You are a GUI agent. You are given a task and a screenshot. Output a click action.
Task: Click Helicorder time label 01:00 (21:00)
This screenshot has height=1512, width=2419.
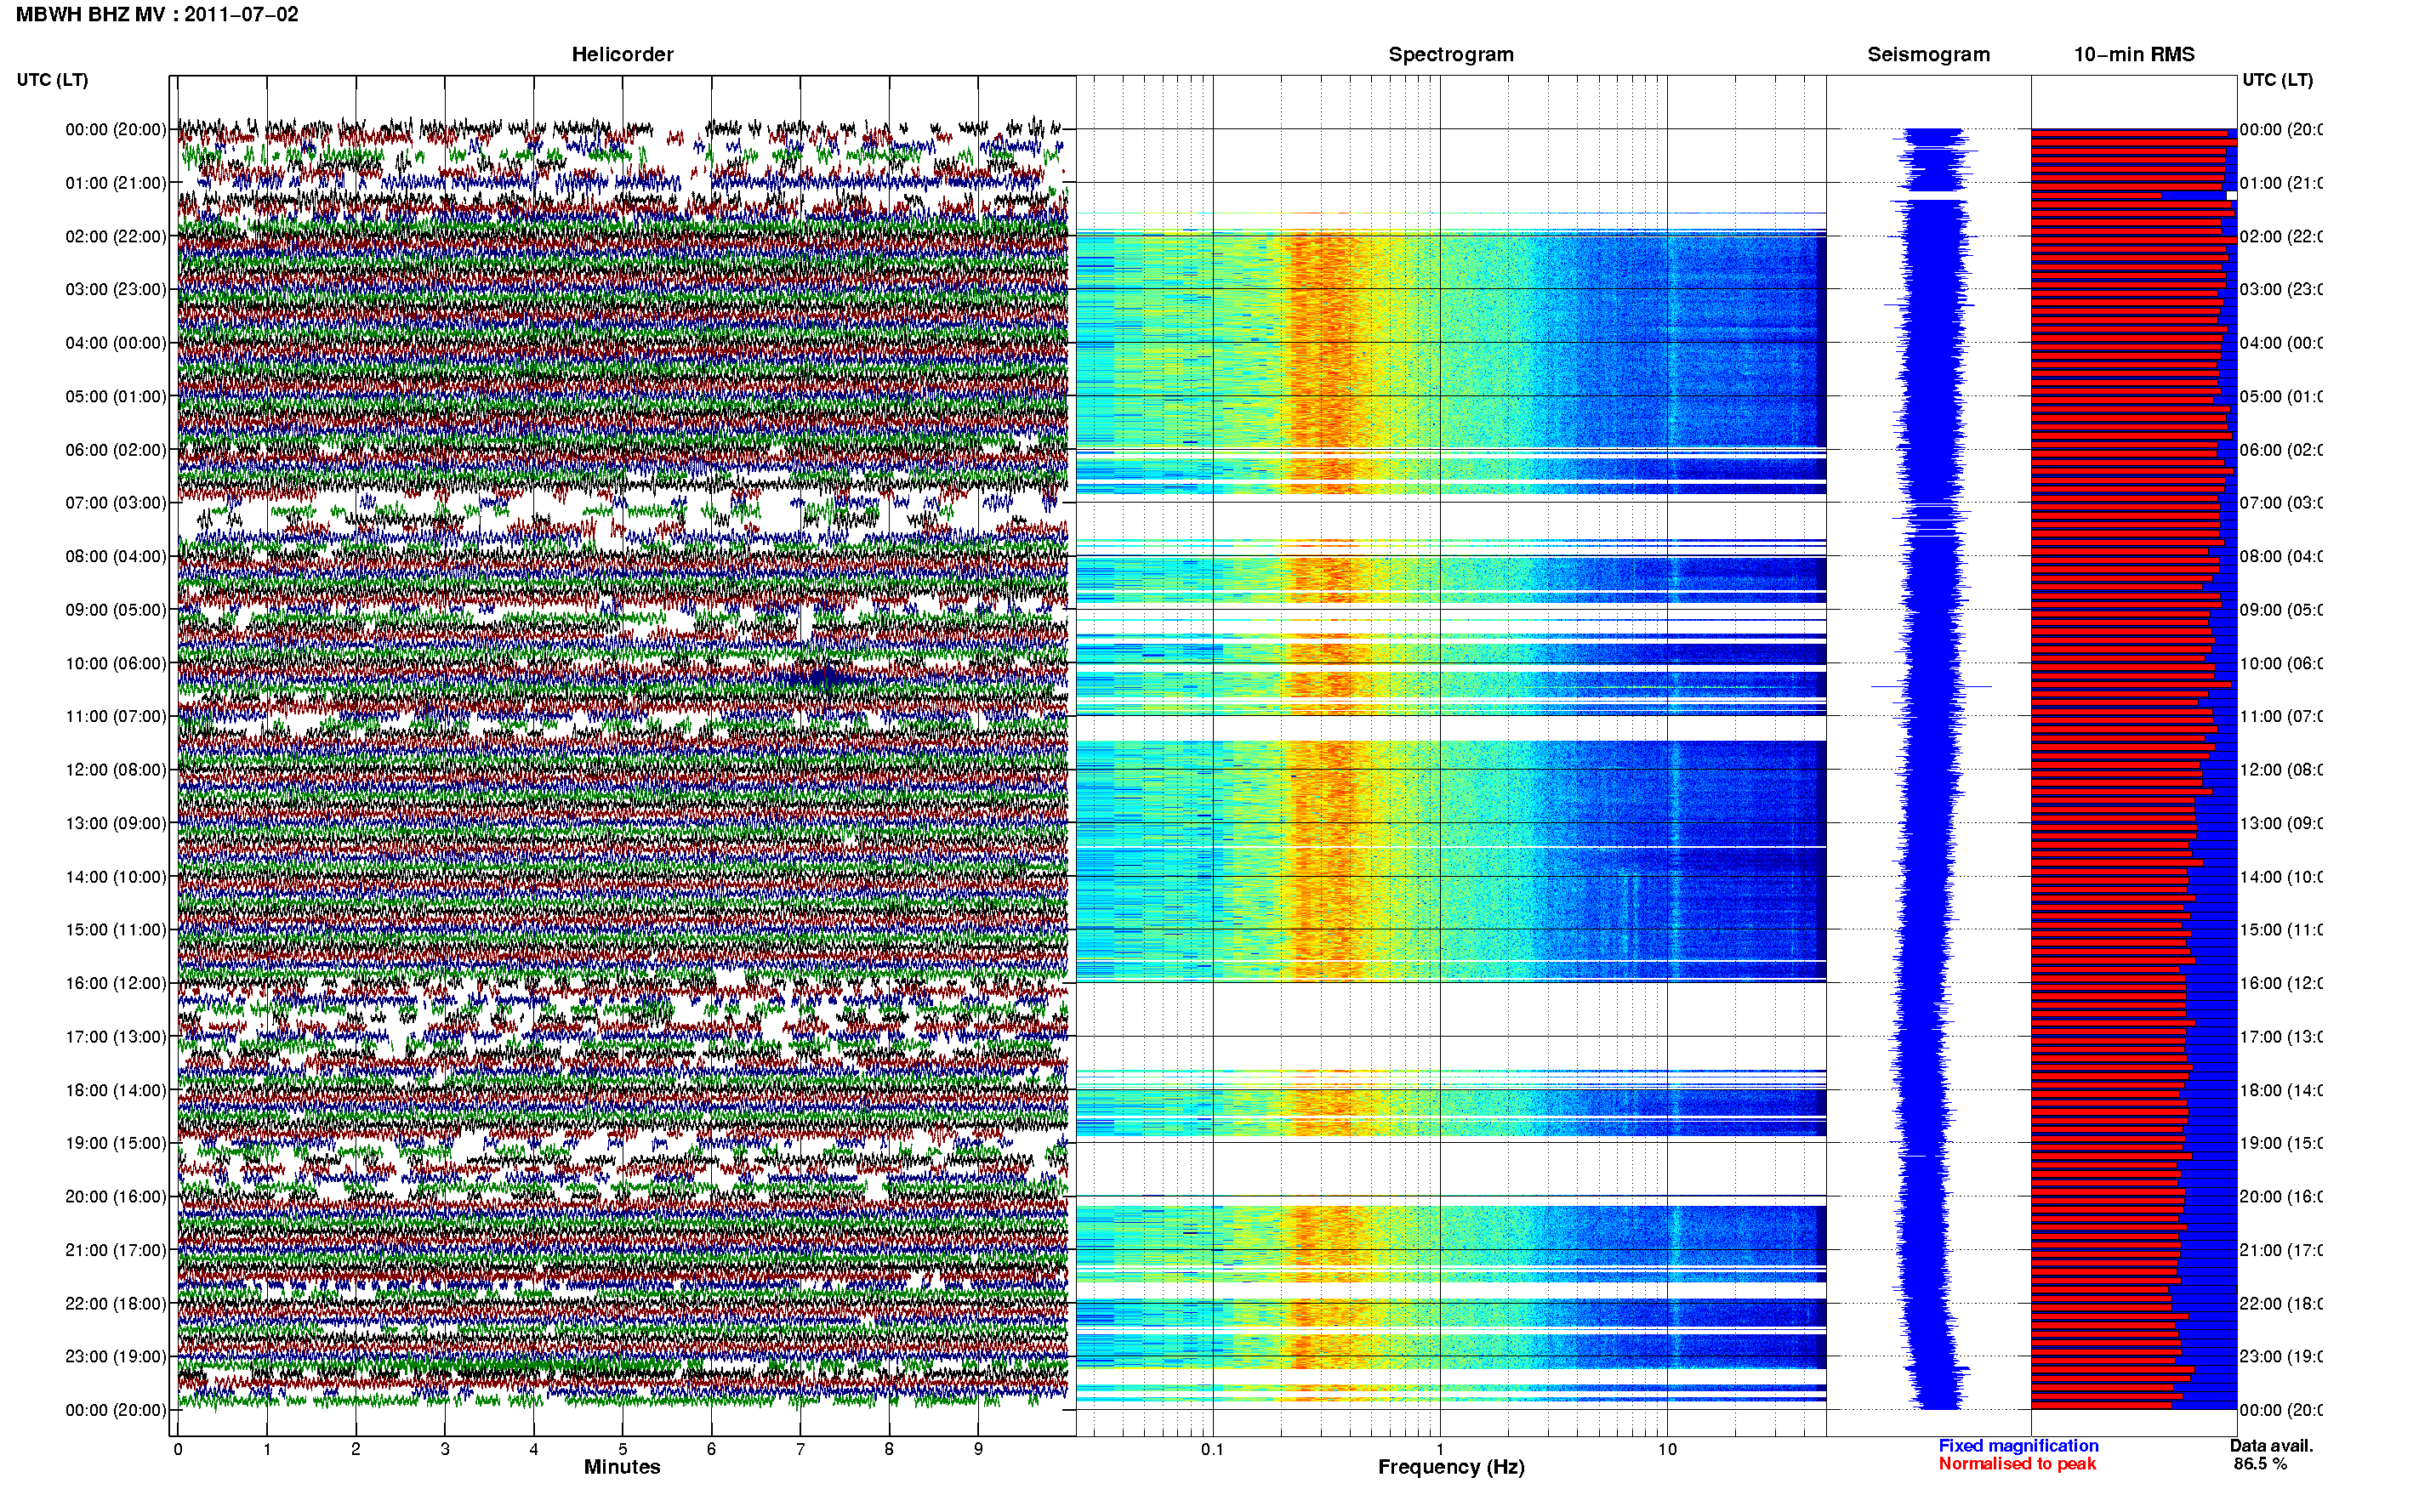click(x=116, y=183)
